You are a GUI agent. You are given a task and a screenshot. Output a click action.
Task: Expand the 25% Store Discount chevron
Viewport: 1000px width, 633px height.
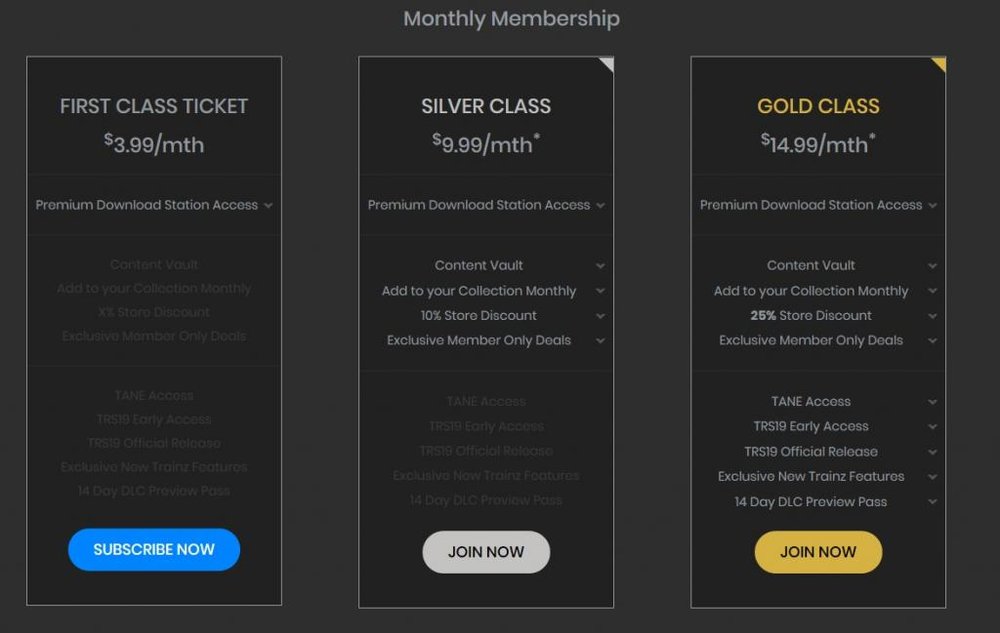click(x=932, y=316)
